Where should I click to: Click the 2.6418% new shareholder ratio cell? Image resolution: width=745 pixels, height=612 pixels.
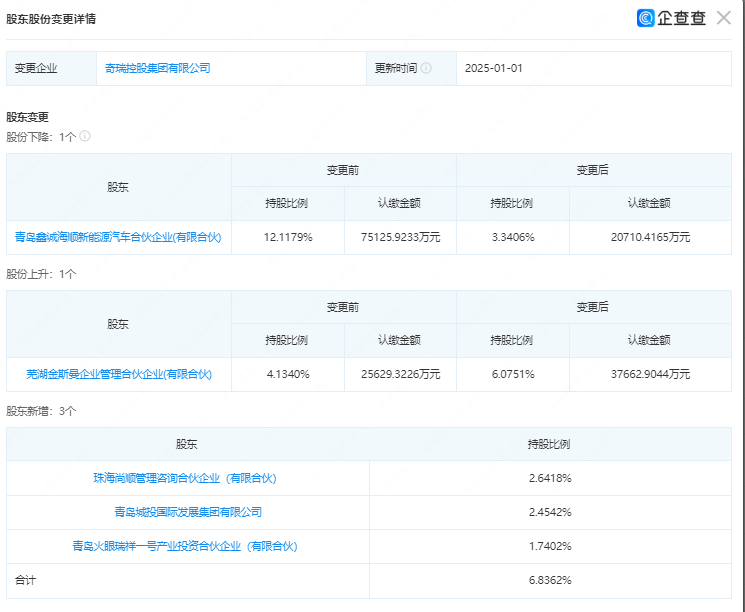(x=550, y=478)
